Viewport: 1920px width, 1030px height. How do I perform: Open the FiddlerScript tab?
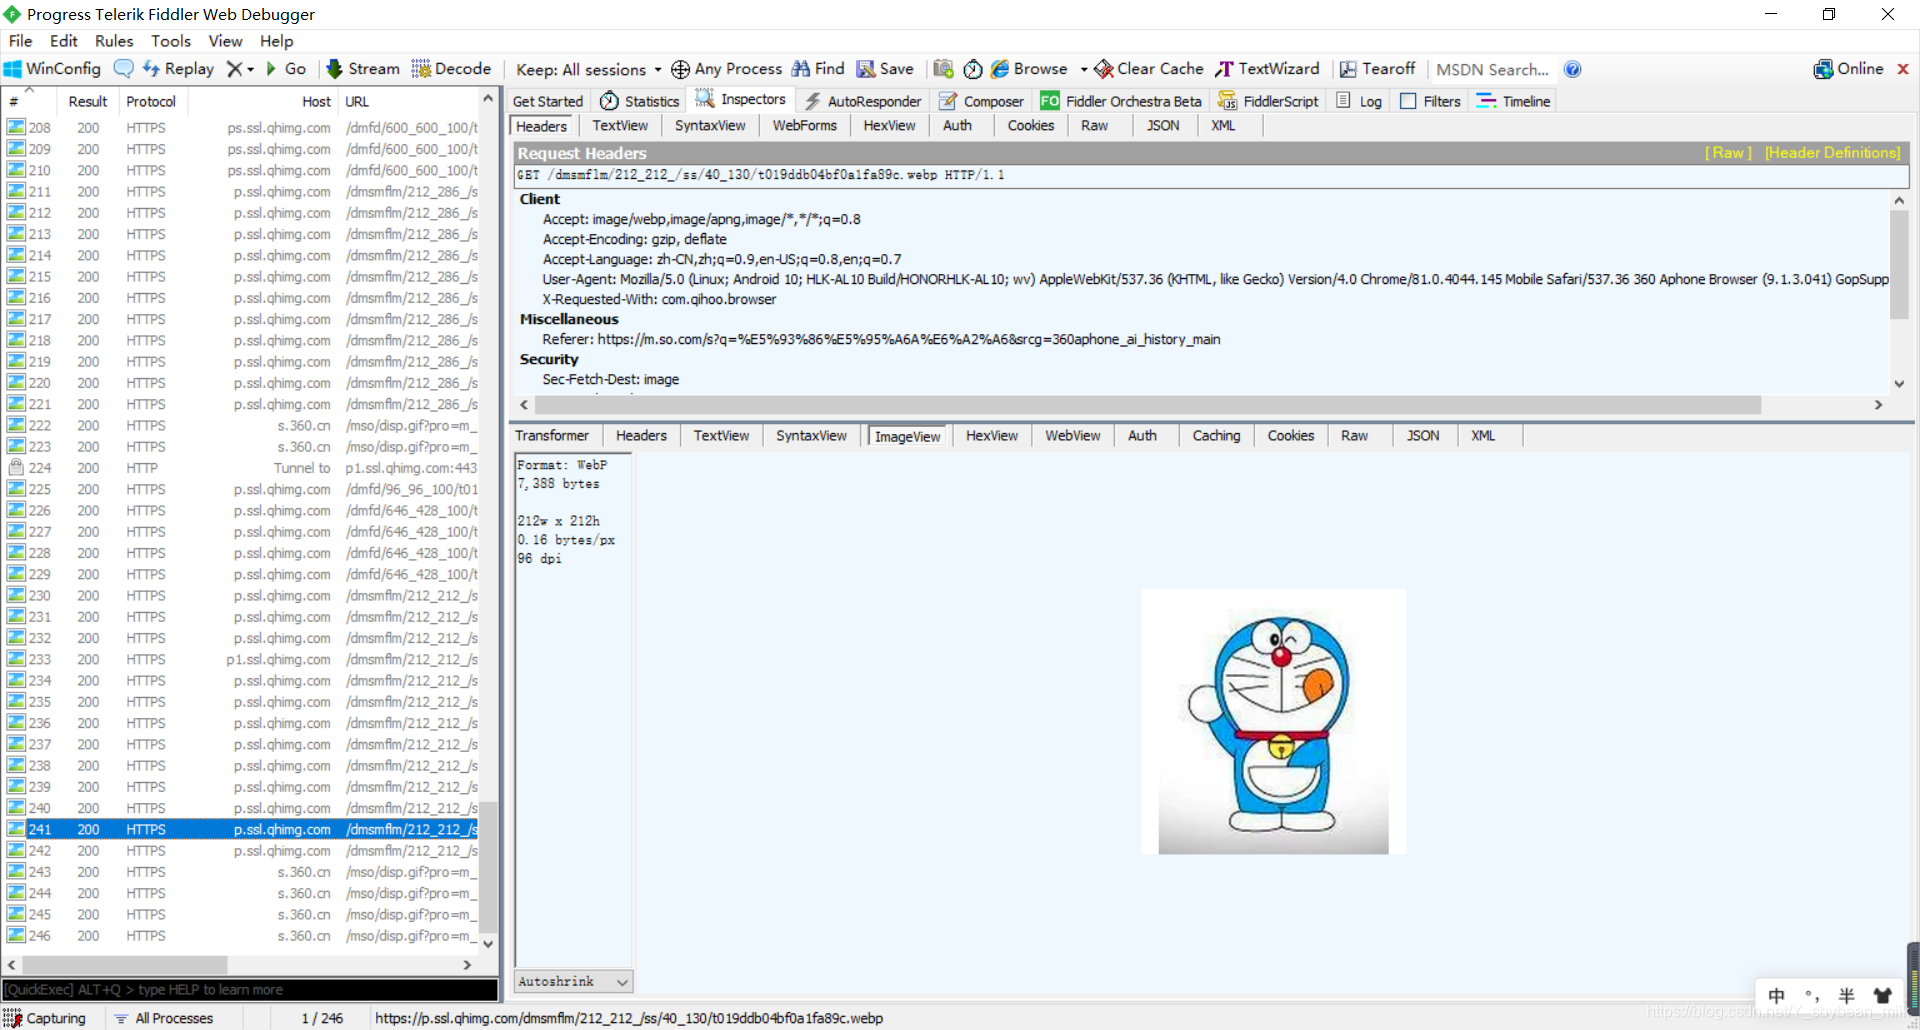click(1268, 101)
